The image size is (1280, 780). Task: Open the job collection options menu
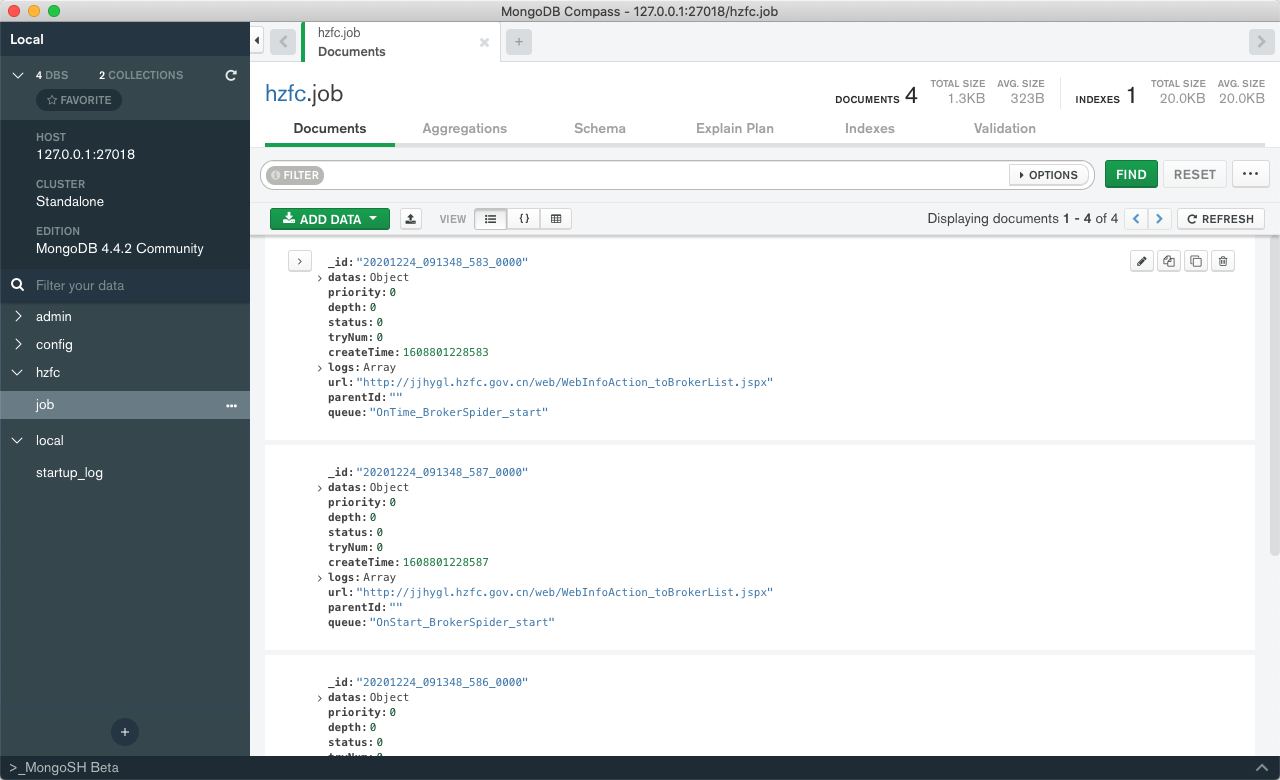[x=232, y=405]
